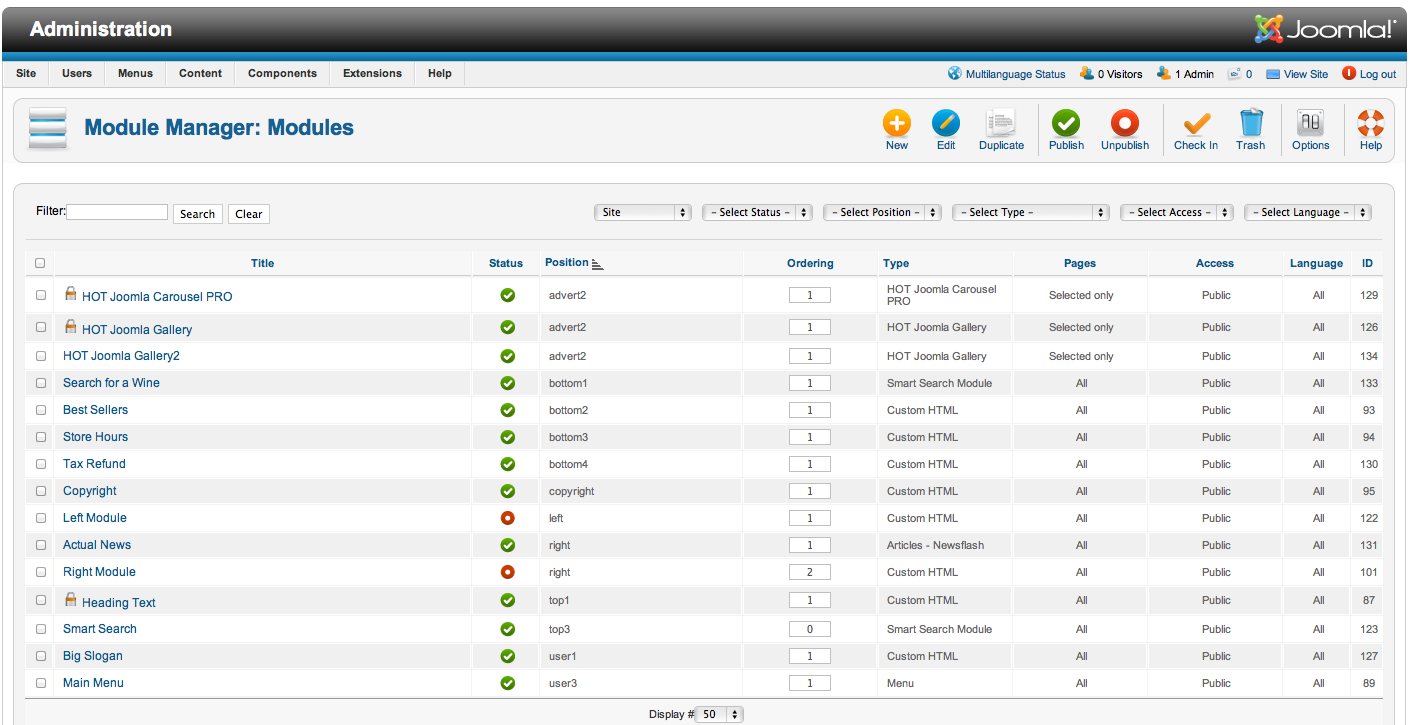Check the Big Slogan row checkbox
This screenshot has width=1413, height=725.
(41, 656)
